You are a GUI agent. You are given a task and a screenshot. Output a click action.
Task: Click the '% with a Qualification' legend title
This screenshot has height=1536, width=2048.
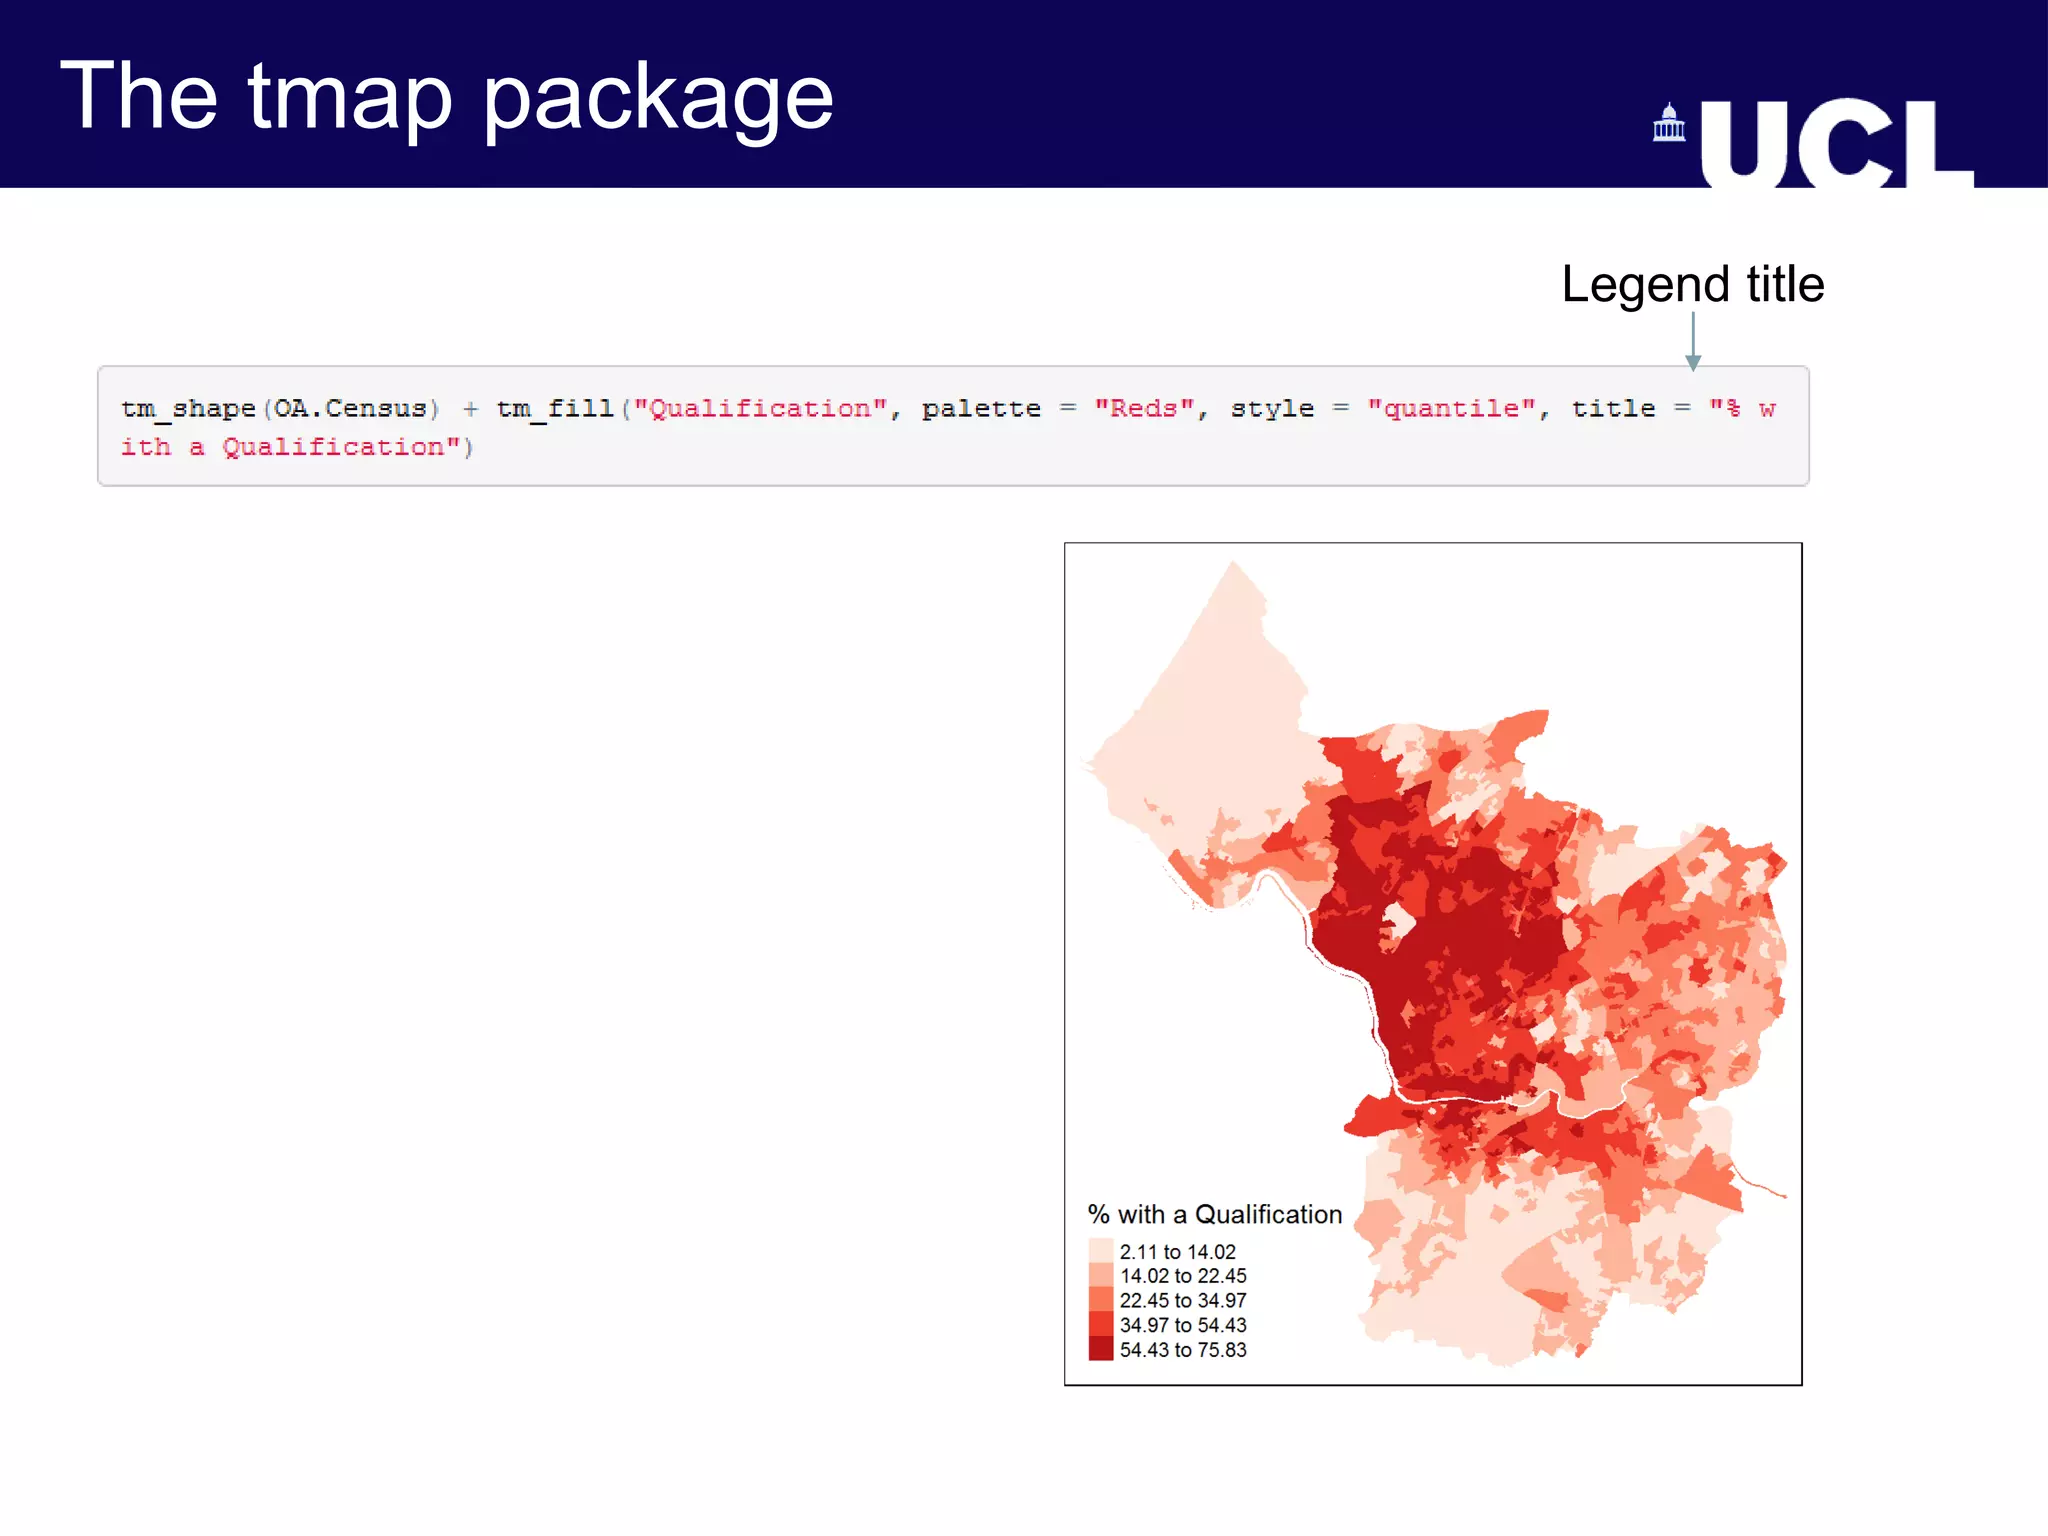[x=1215, y=1214]
